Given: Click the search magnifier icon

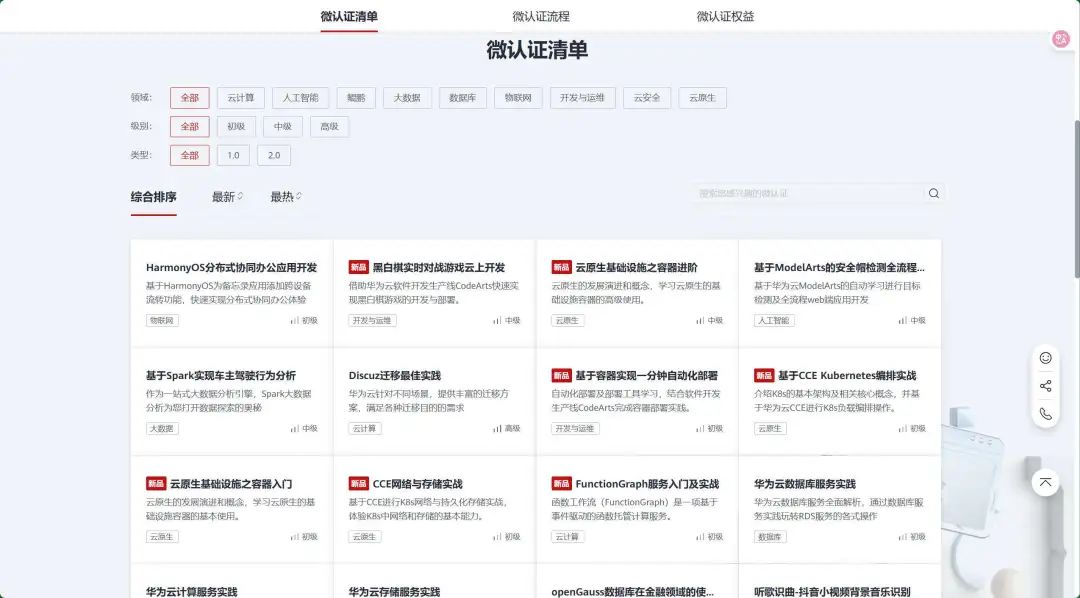Looking at the screenshot, I should coord(934,194).
